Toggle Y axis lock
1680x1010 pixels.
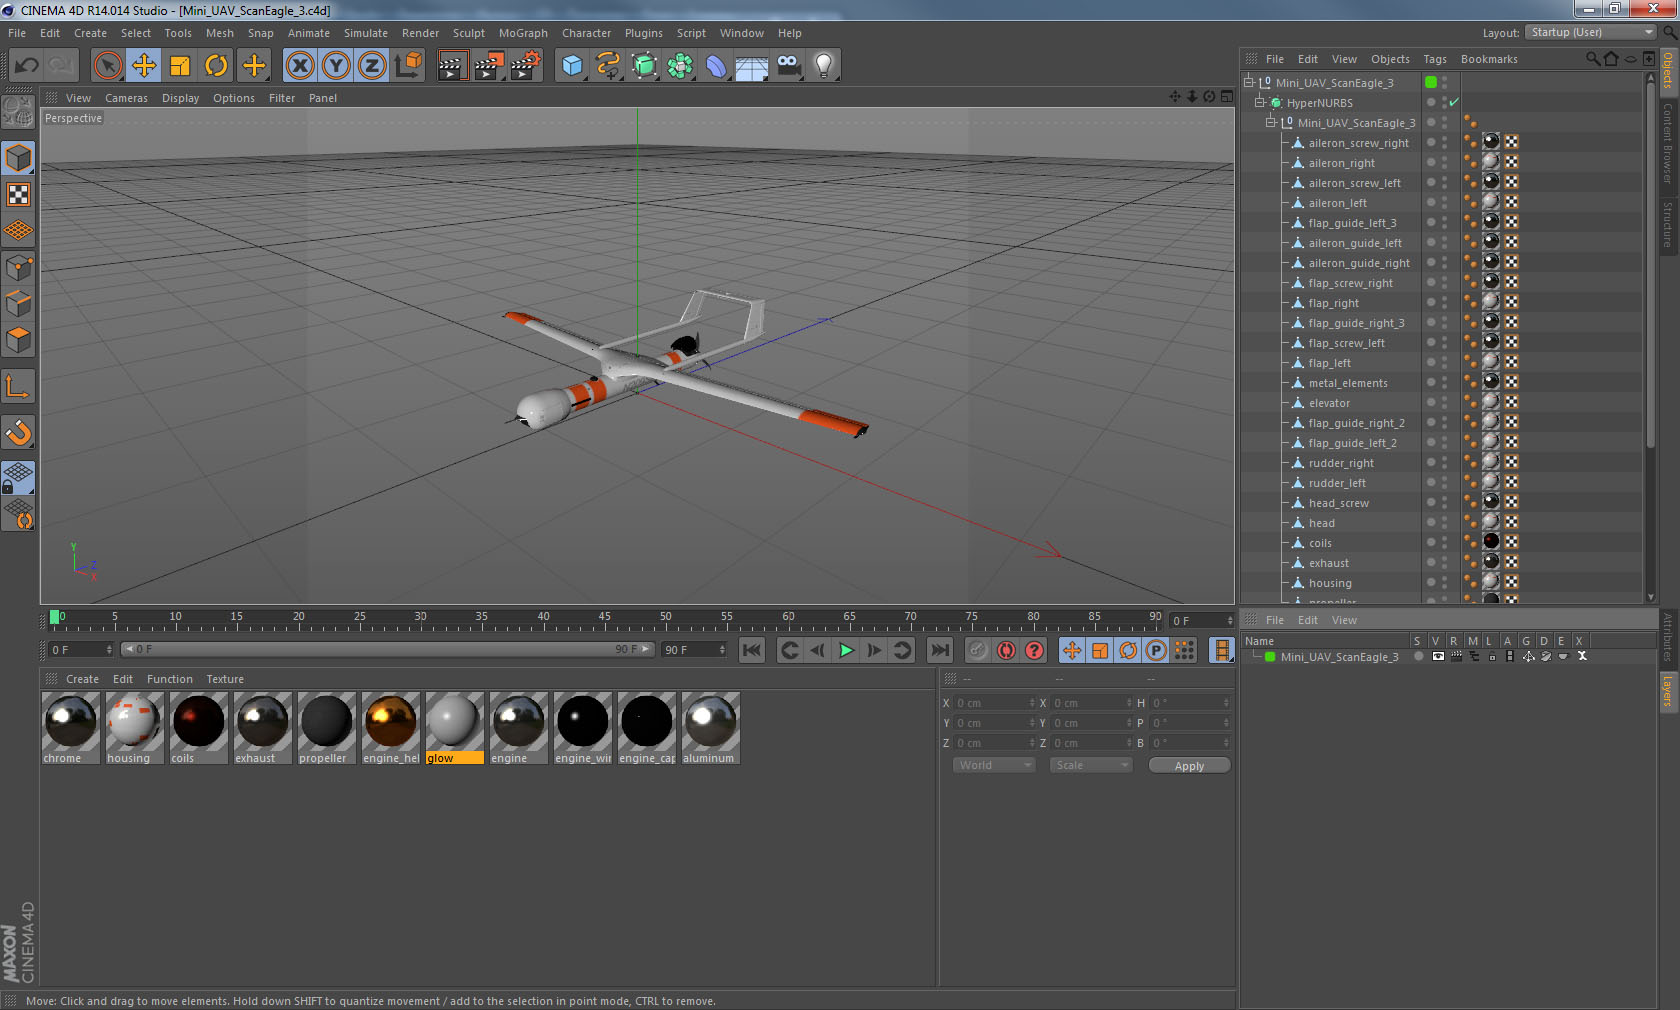click(x=336, y=66)
